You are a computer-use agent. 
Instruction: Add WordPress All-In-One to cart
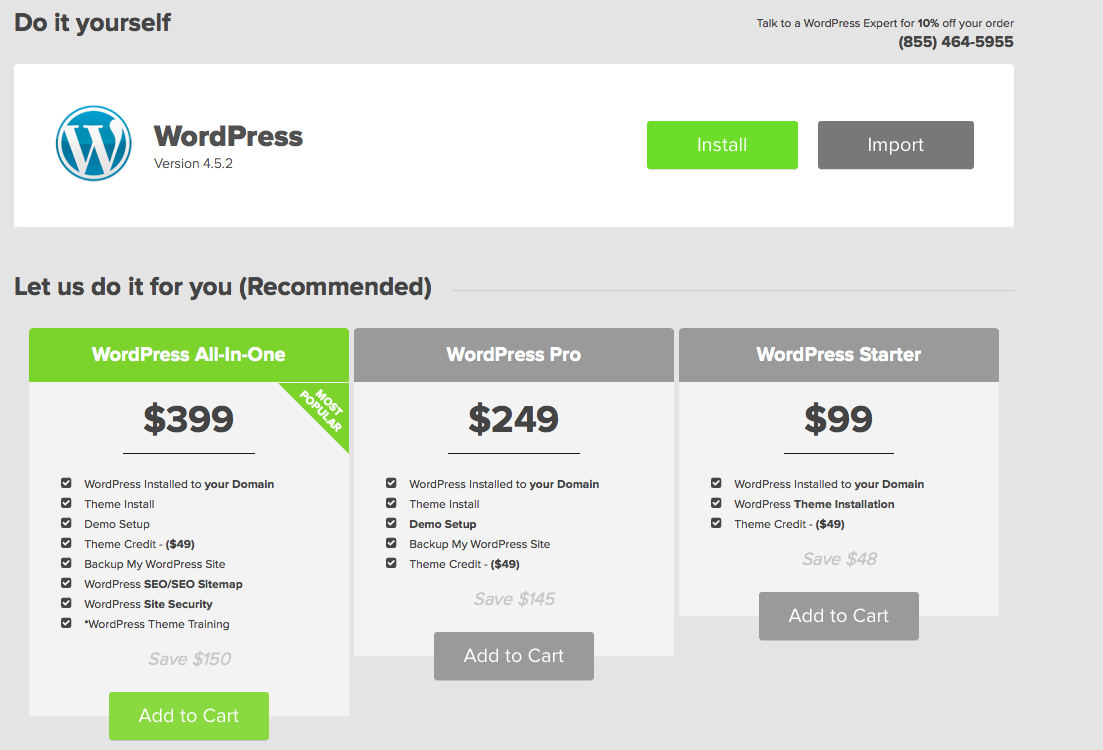pyautogui.click(x=189, y=716)
